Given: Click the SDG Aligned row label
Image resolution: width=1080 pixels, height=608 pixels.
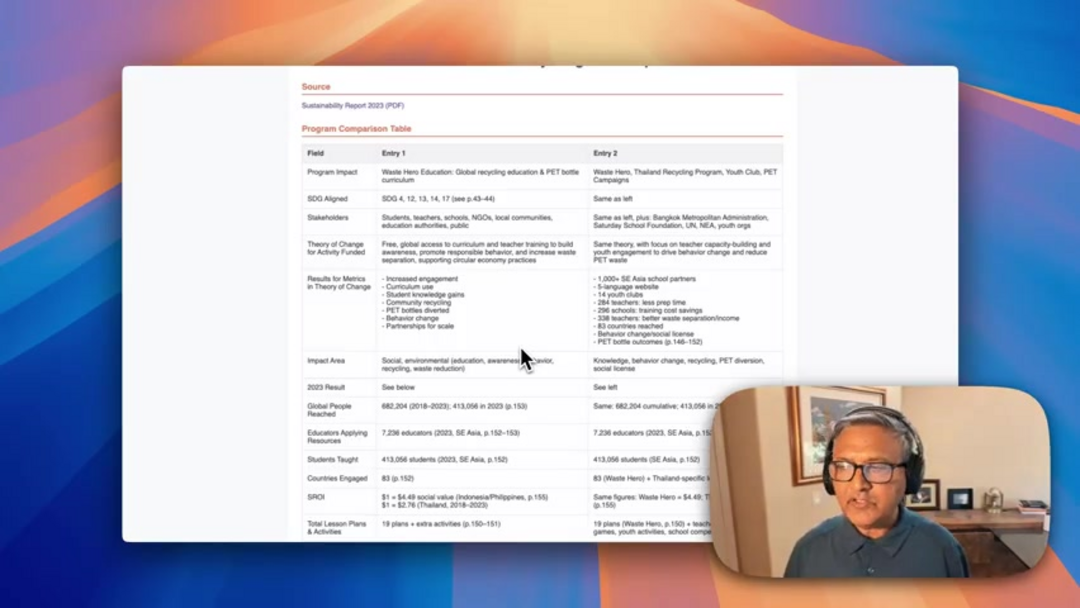Looking at the screenshot, I should pyautogui.click(x=327, y=199).
